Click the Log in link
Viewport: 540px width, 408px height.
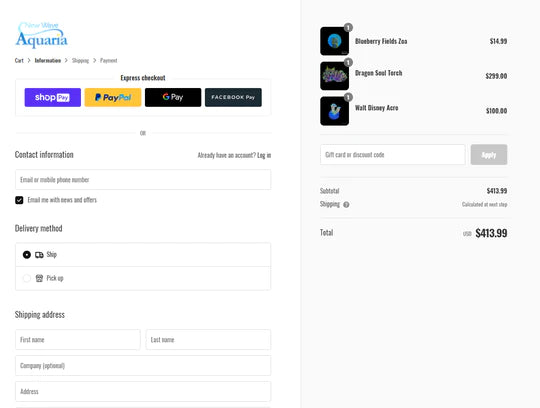click(264, 155)
